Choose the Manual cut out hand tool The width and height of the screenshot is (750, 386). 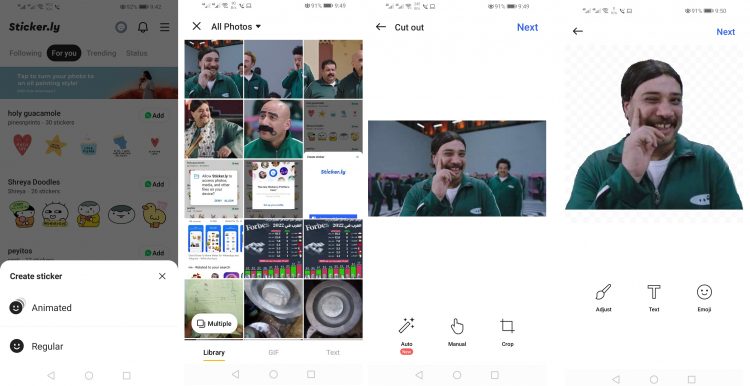(x=457, y=332)
